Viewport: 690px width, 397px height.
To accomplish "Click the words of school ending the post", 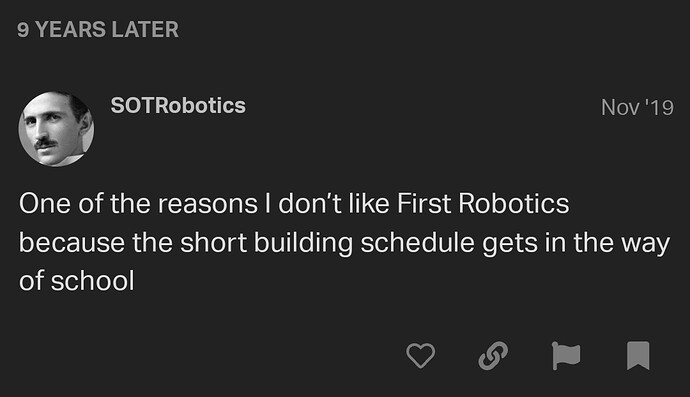I will [77, 281].
